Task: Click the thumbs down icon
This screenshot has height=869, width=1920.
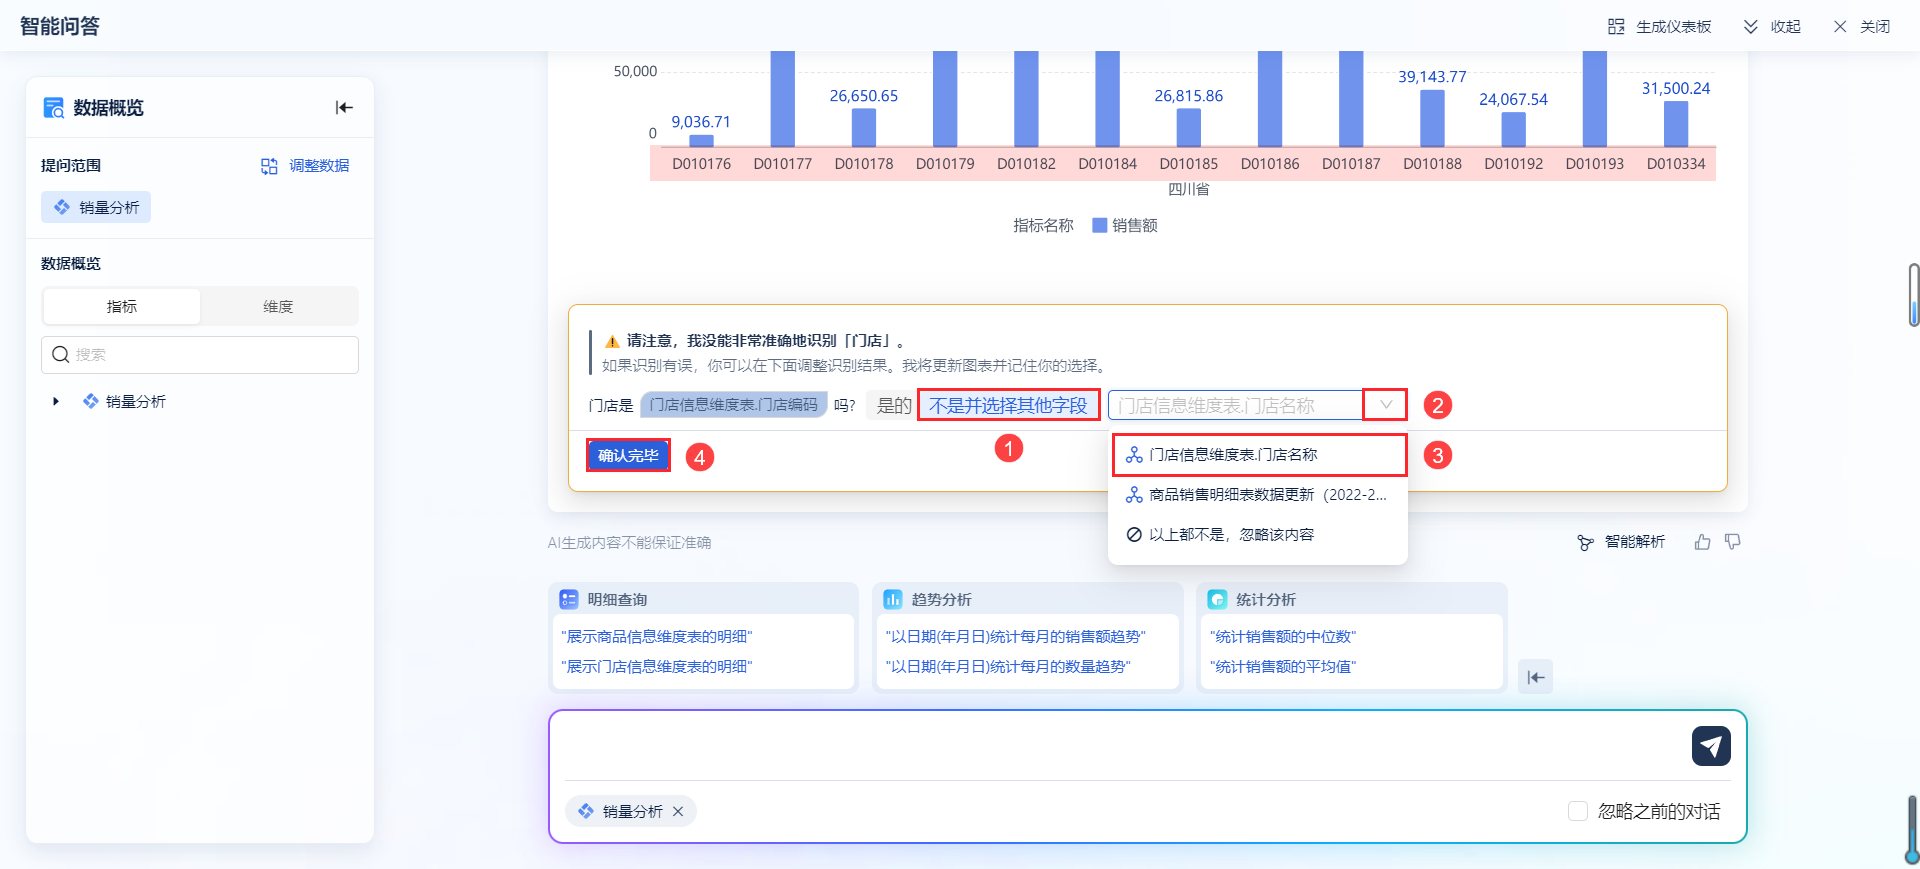Action: [1733, 542]
